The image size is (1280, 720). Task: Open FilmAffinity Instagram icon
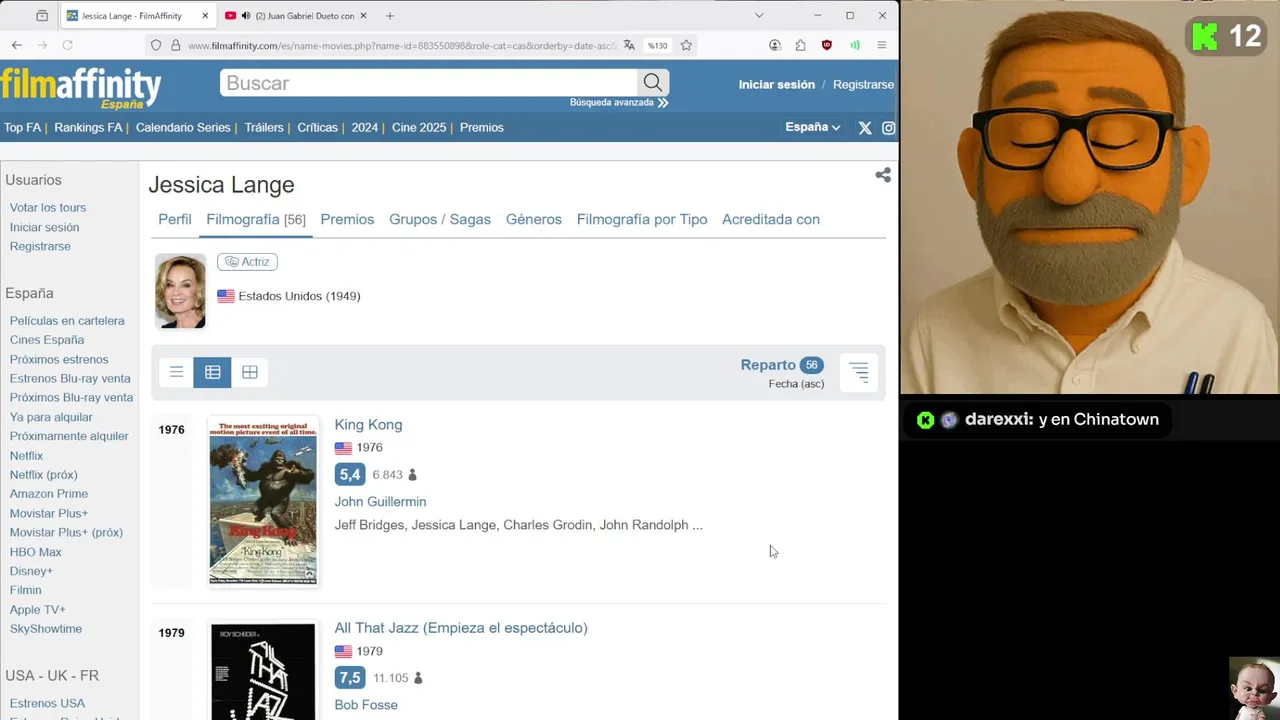(888, 128)
